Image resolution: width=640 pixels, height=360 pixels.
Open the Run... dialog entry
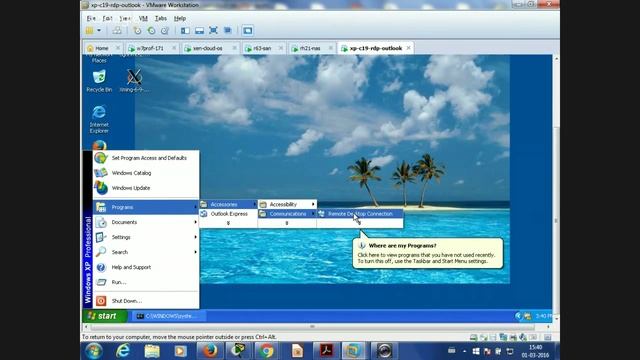point(146,282)
